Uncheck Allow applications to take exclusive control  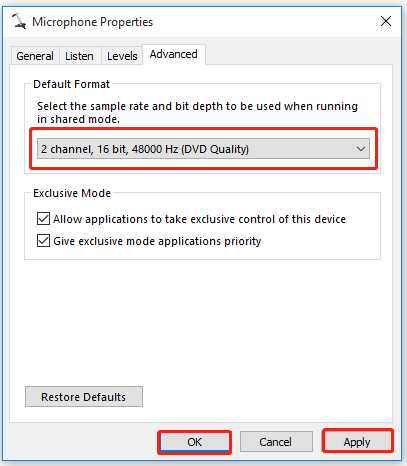coord(43,219)
